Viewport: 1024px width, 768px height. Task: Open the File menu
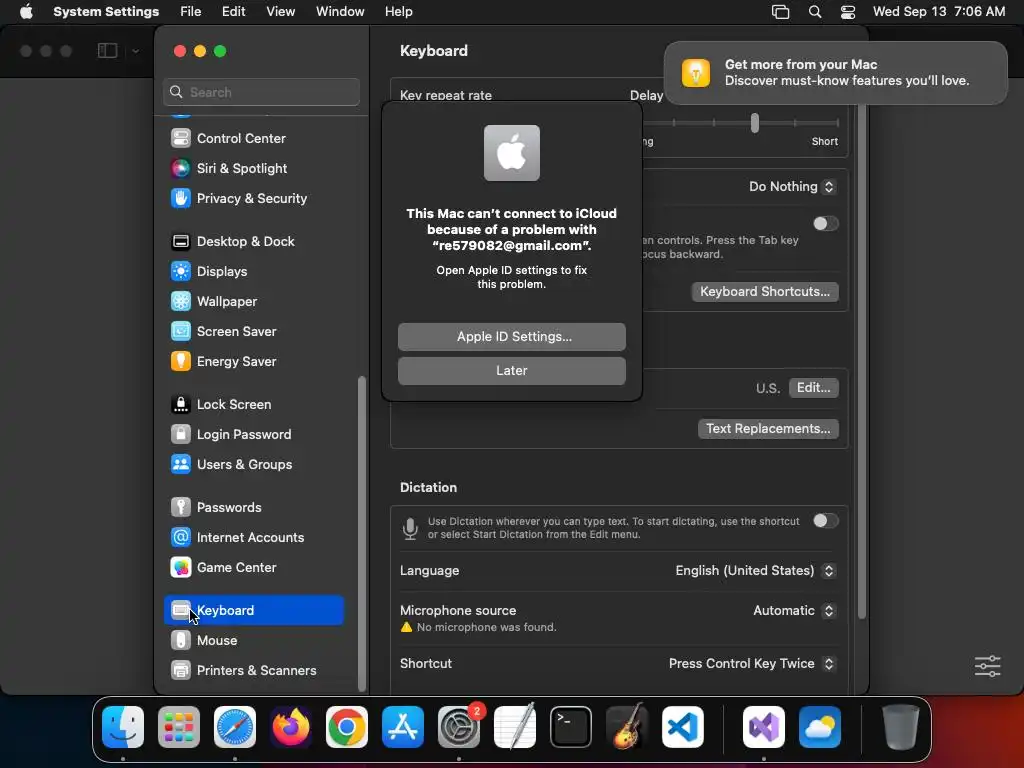[191, 12]
